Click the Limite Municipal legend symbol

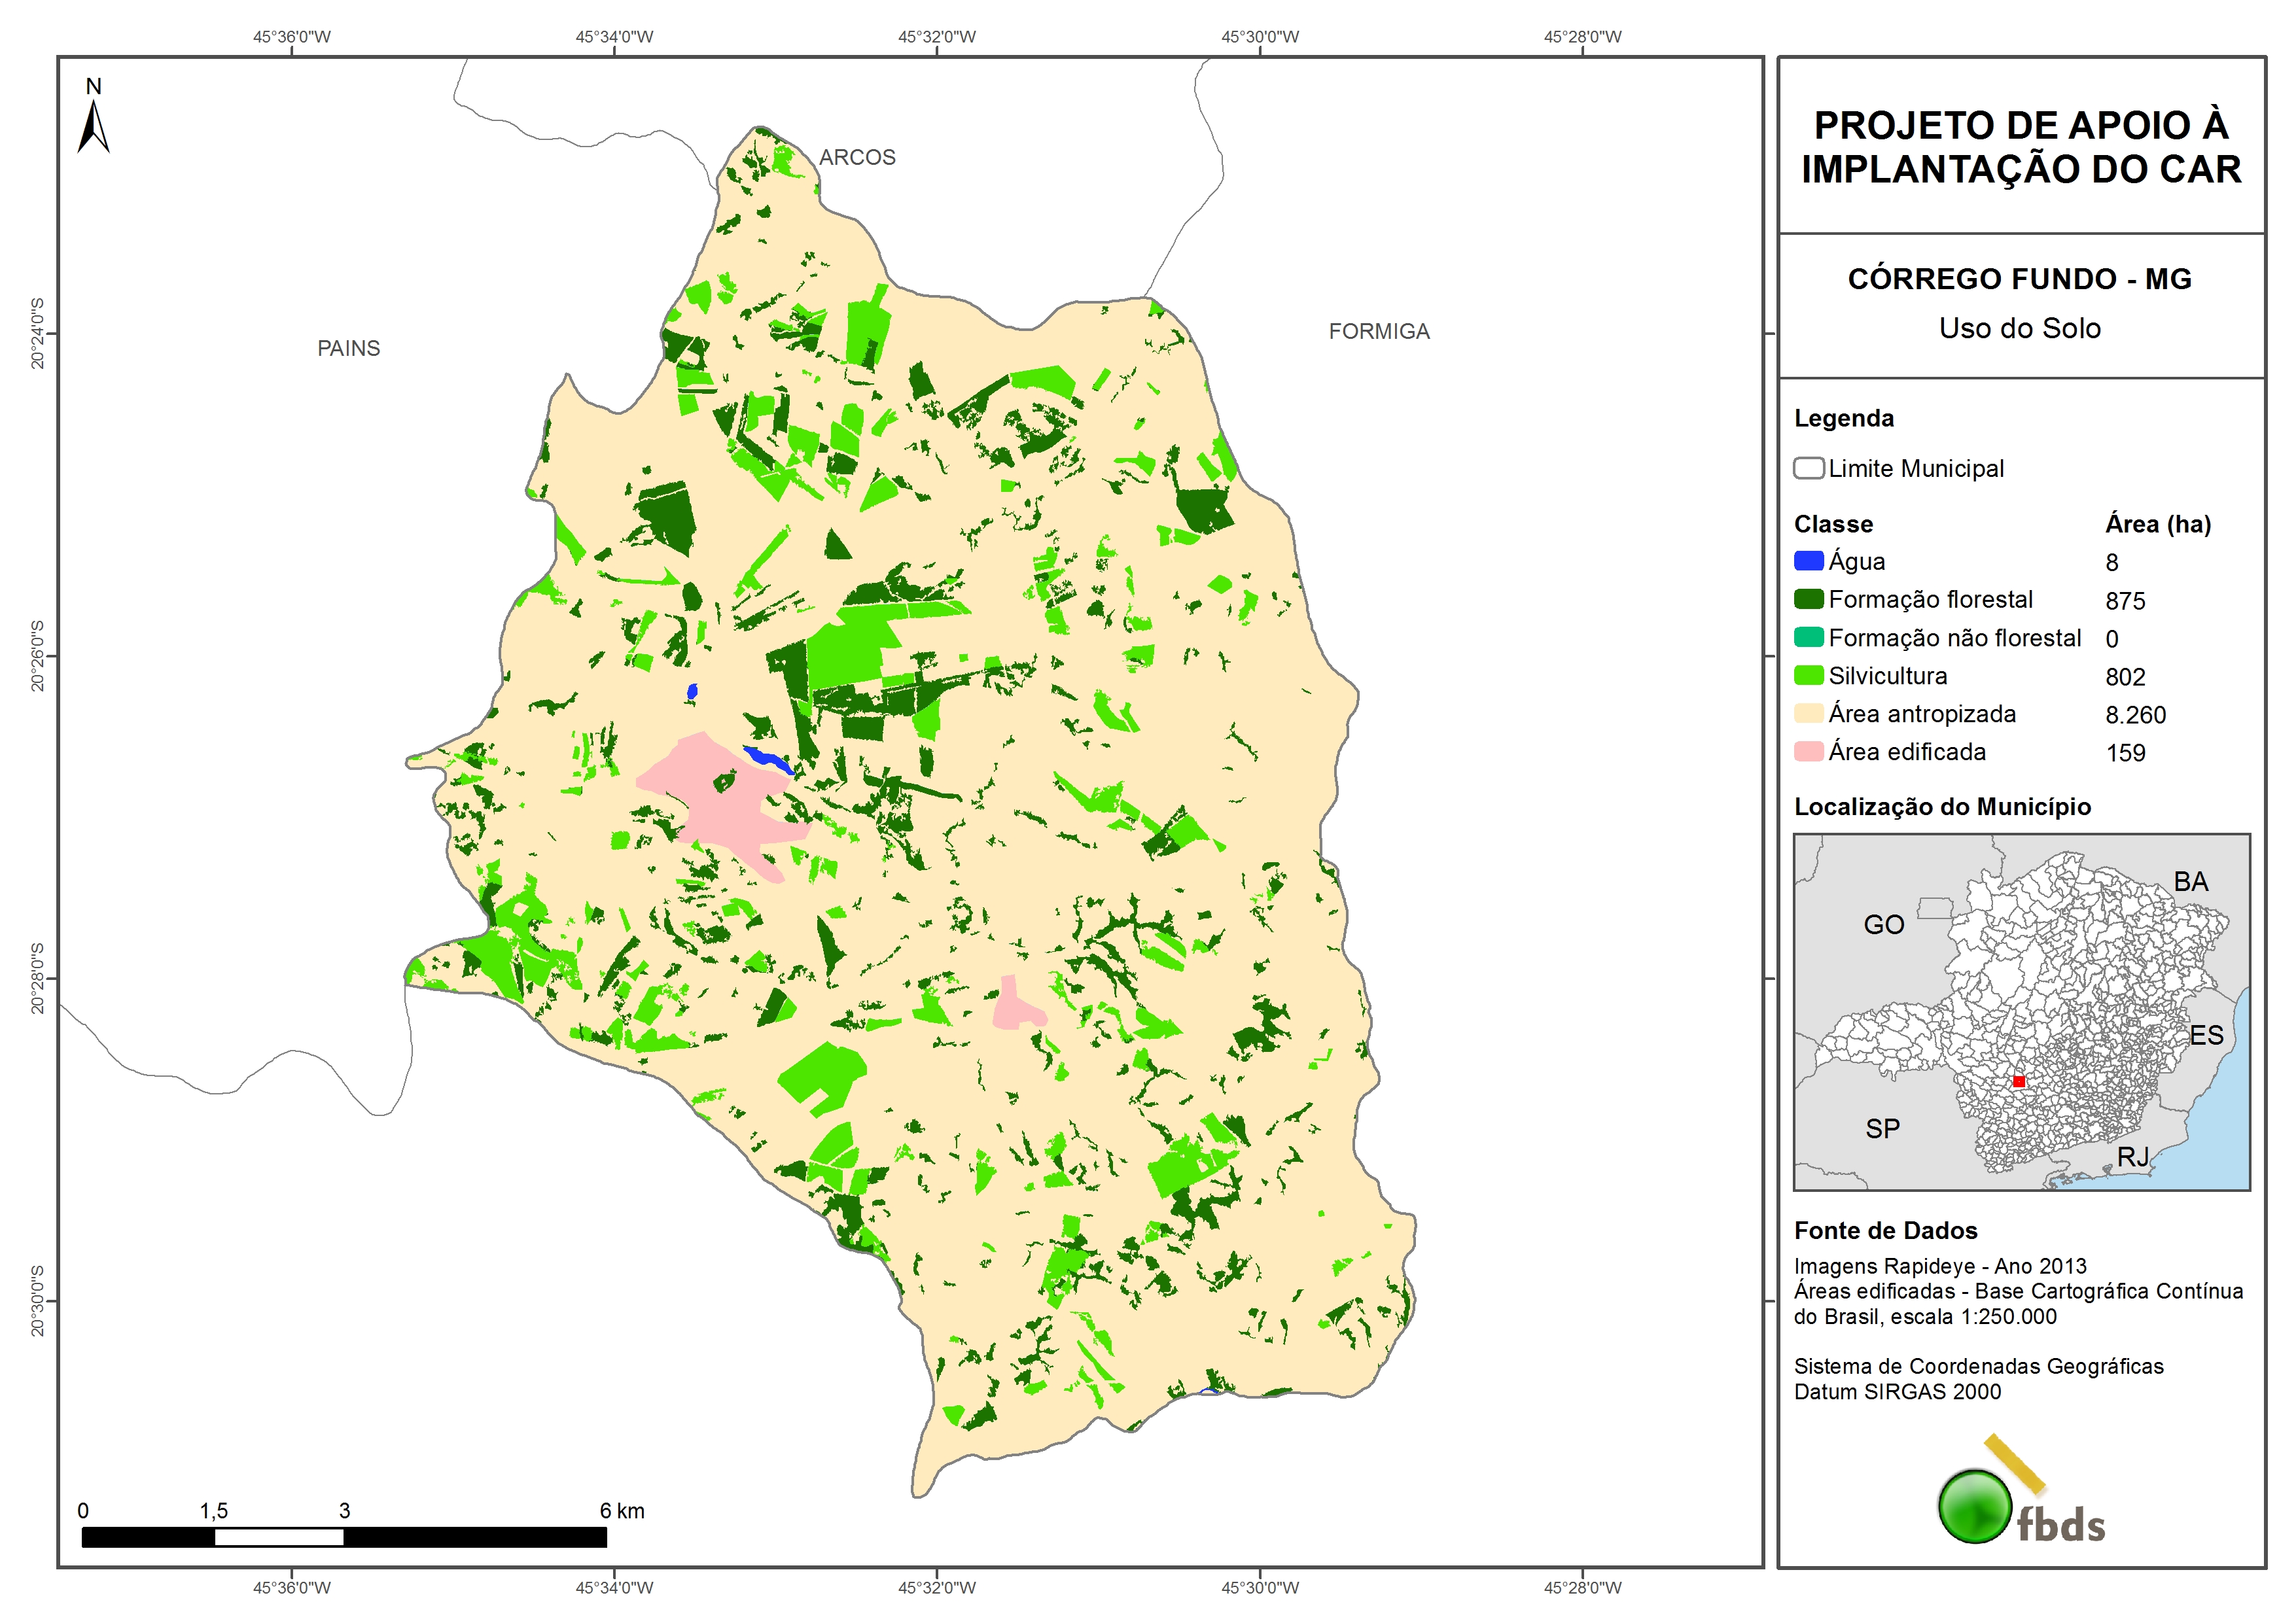point(1808,468)
